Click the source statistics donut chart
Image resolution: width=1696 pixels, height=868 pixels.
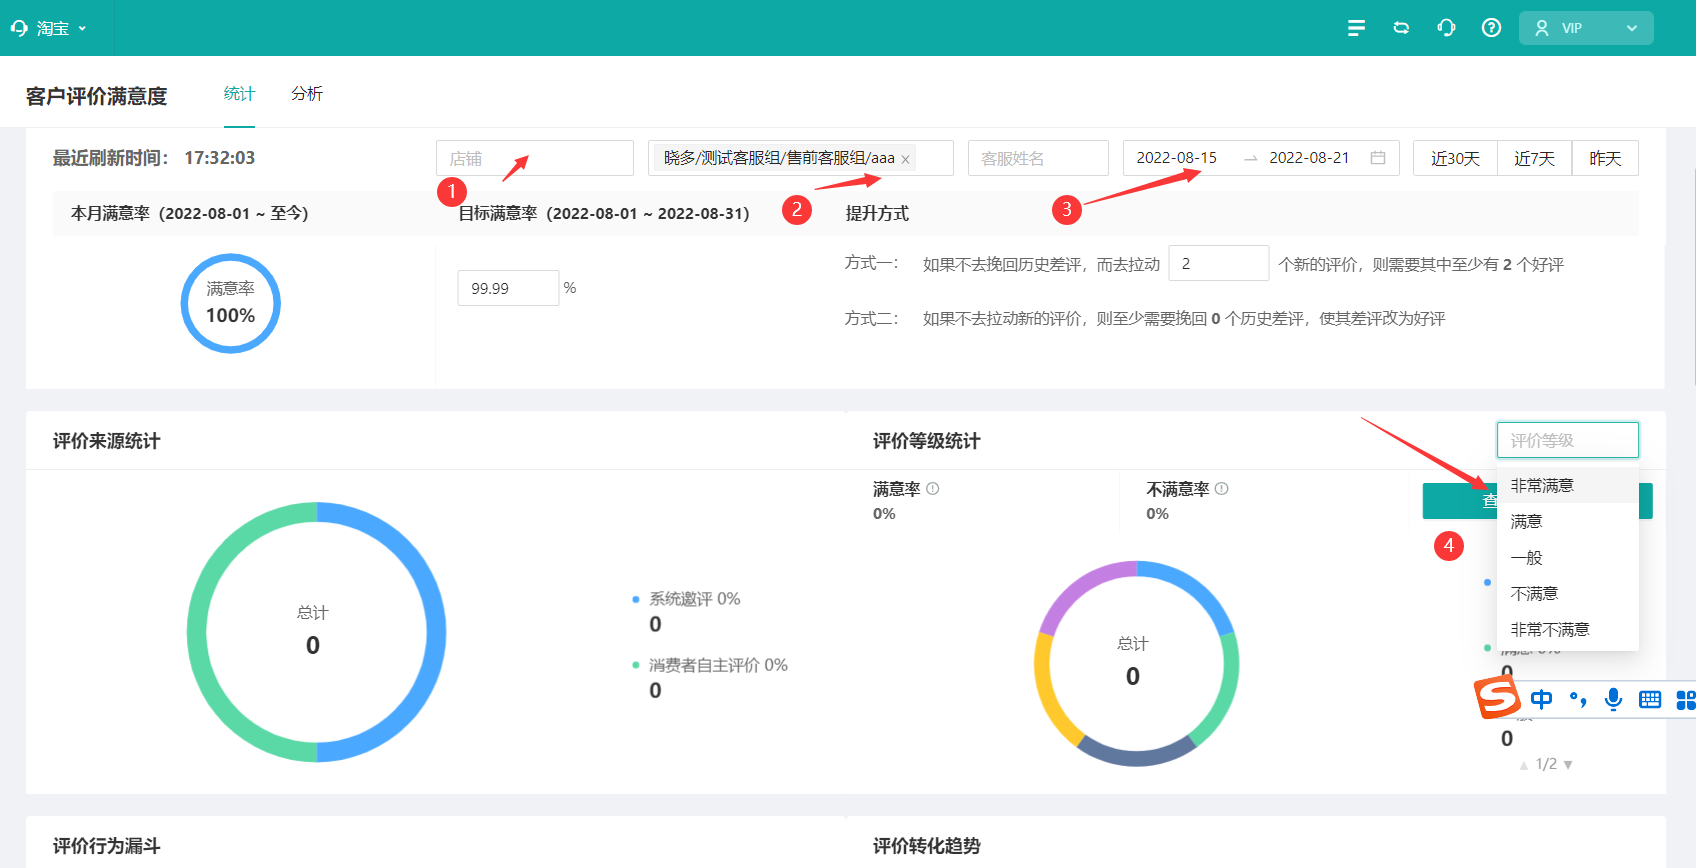point(316,632)
